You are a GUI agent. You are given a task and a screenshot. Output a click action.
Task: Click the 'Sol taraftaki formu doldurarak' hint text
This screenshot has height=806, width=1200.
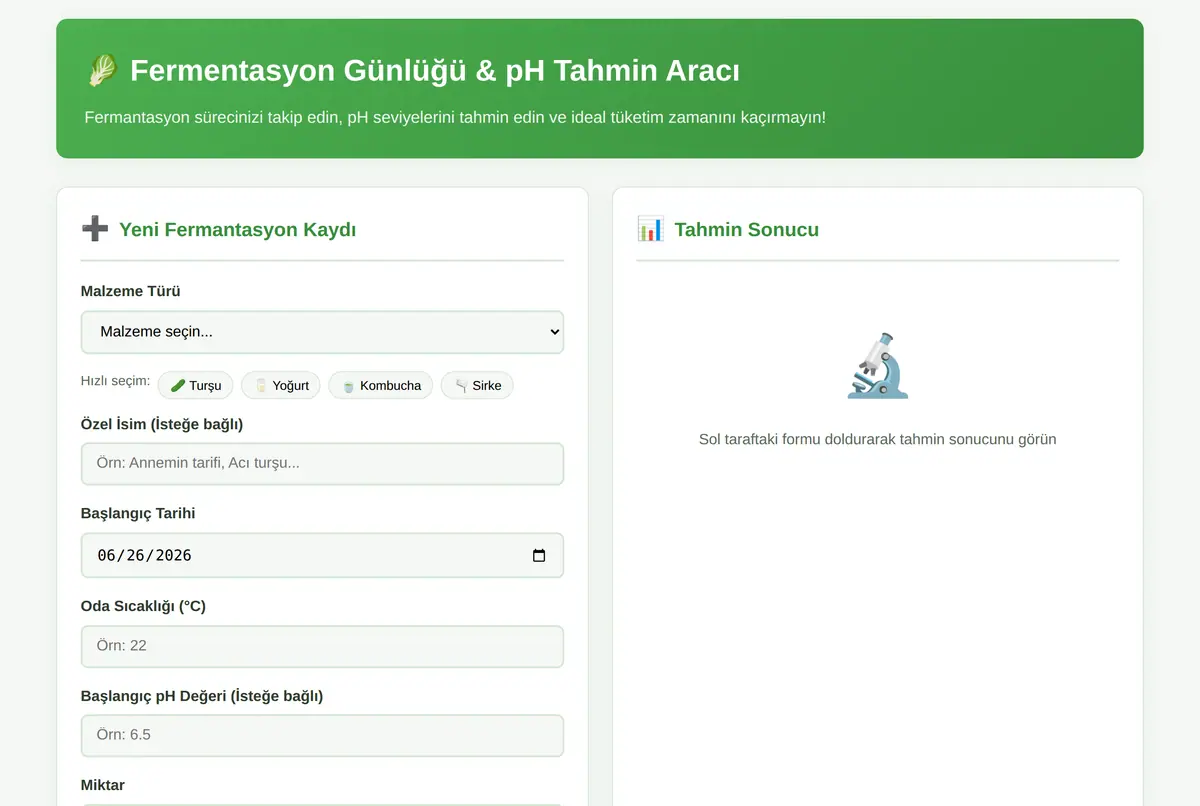pos(878,439)
